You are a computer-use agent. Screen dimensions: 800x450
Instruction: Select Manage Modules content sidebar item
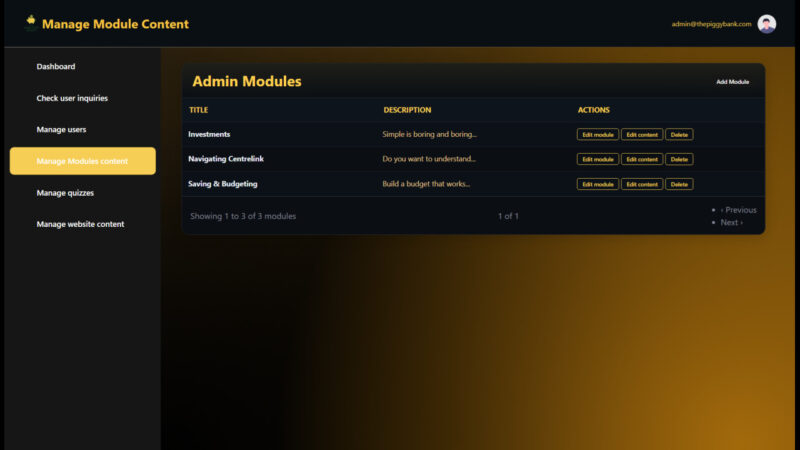click(83, 161)
